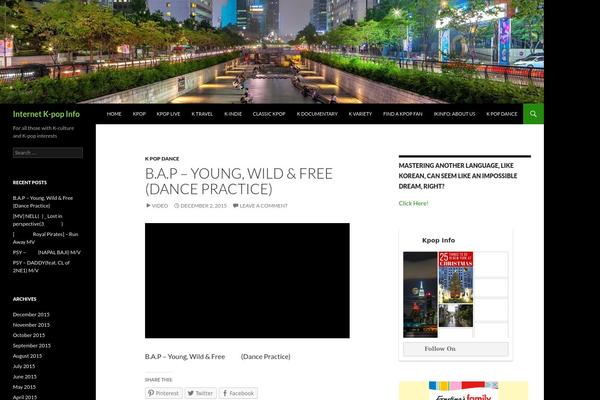Click the Video post format icon link

pos(157,206)
